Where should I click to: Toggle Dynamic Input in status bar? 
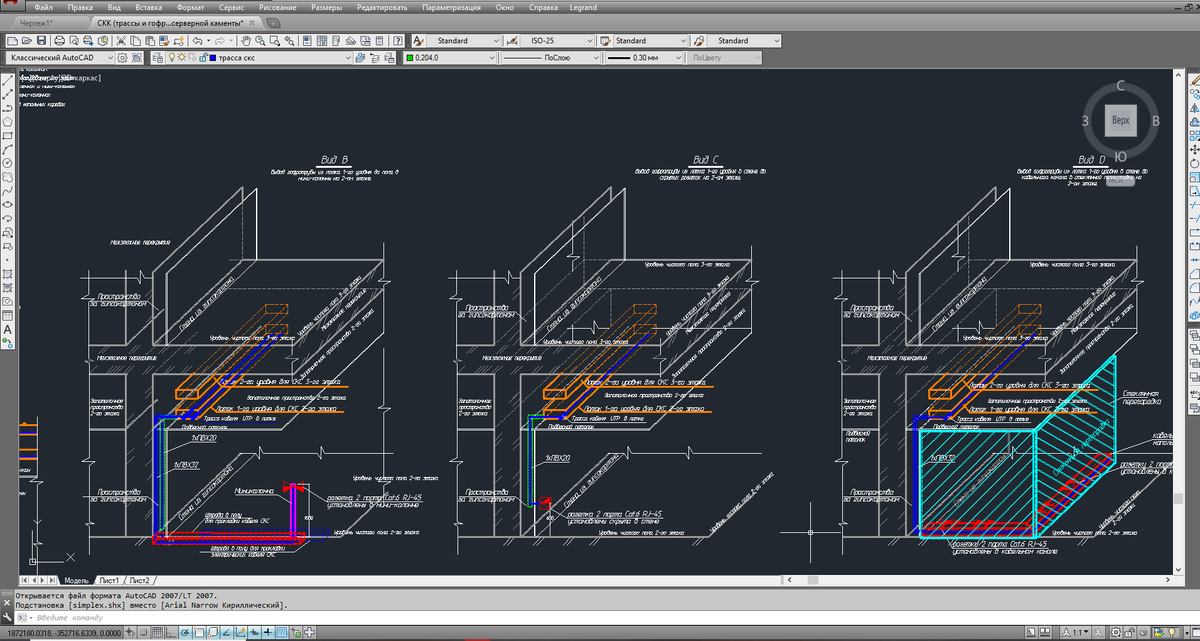pyautogui.click(x=254, y=633)
